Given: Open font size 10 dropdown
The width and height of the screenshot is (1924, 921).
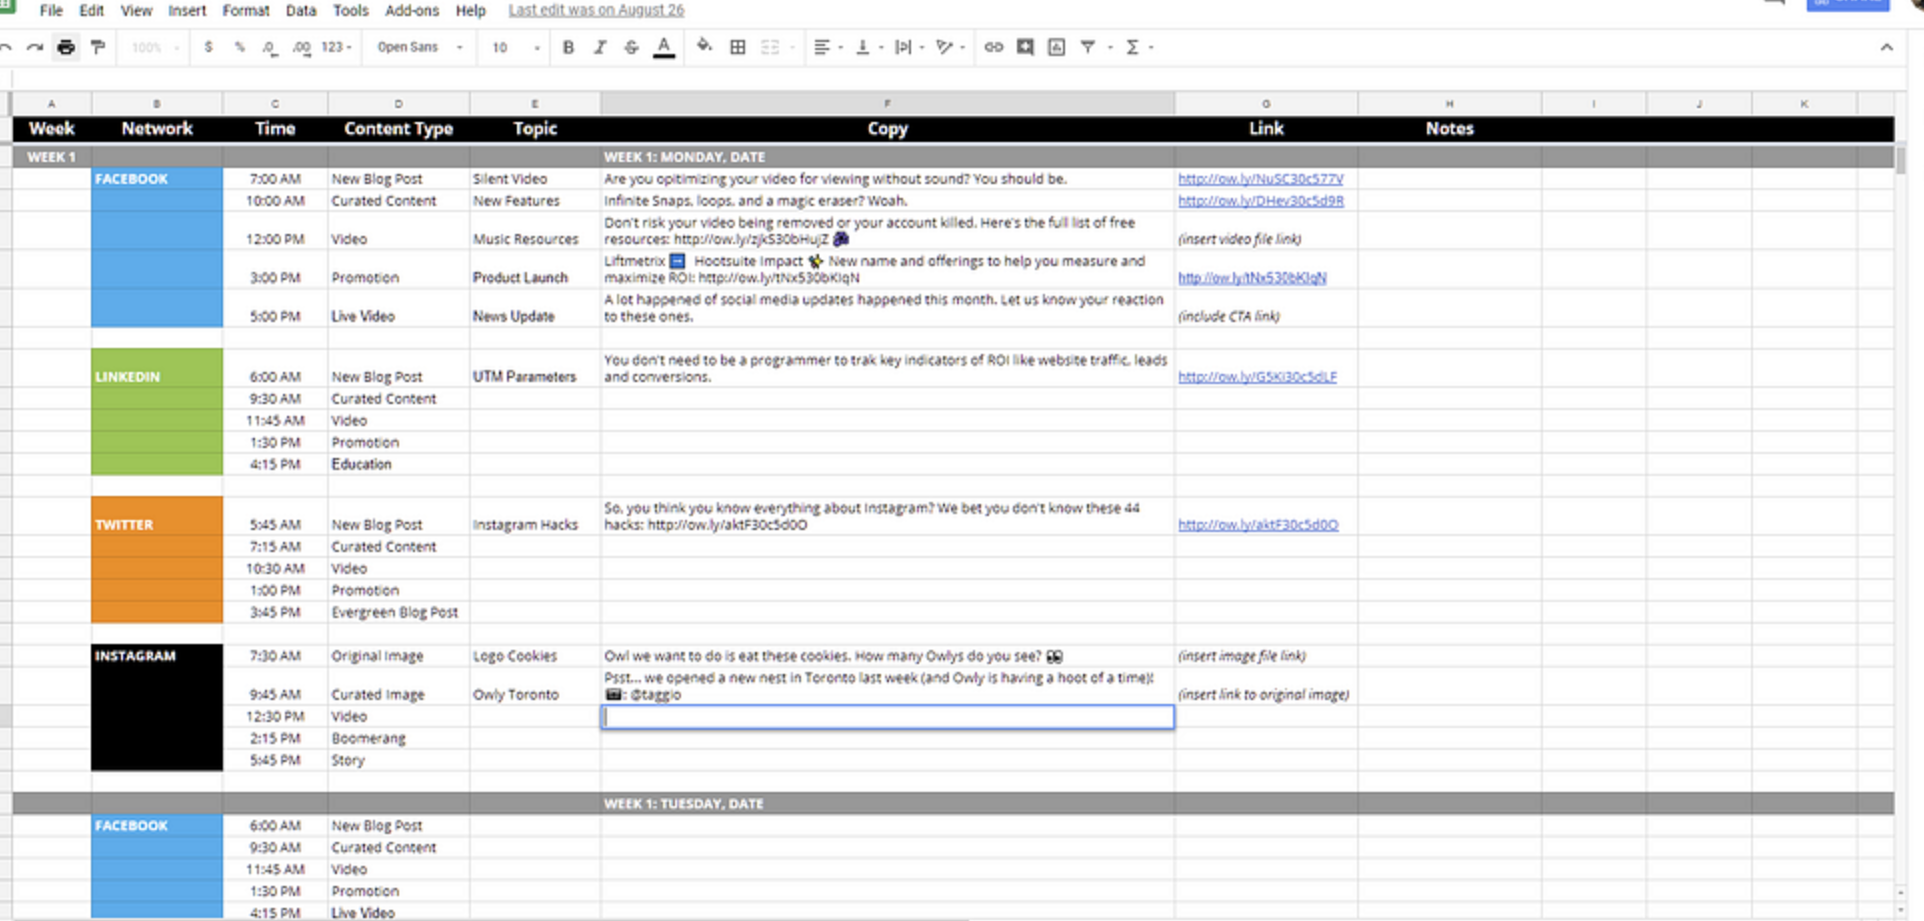Looking at the screenshot, I should point(515,47).
